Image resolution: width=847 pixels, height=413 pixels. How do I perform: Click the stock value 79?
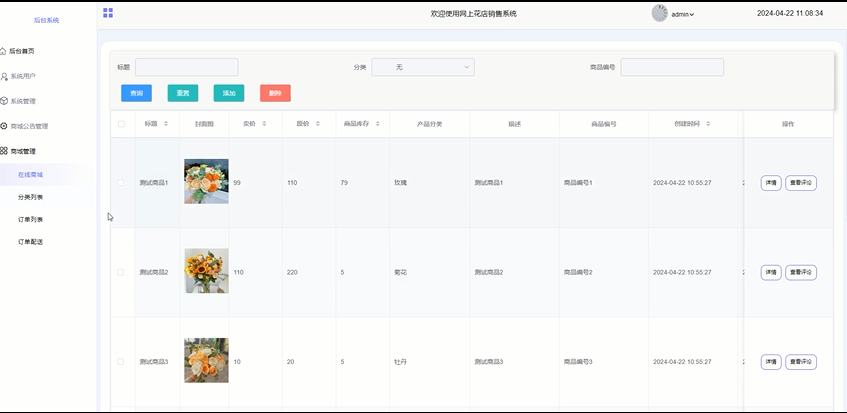tap(344, 183)
